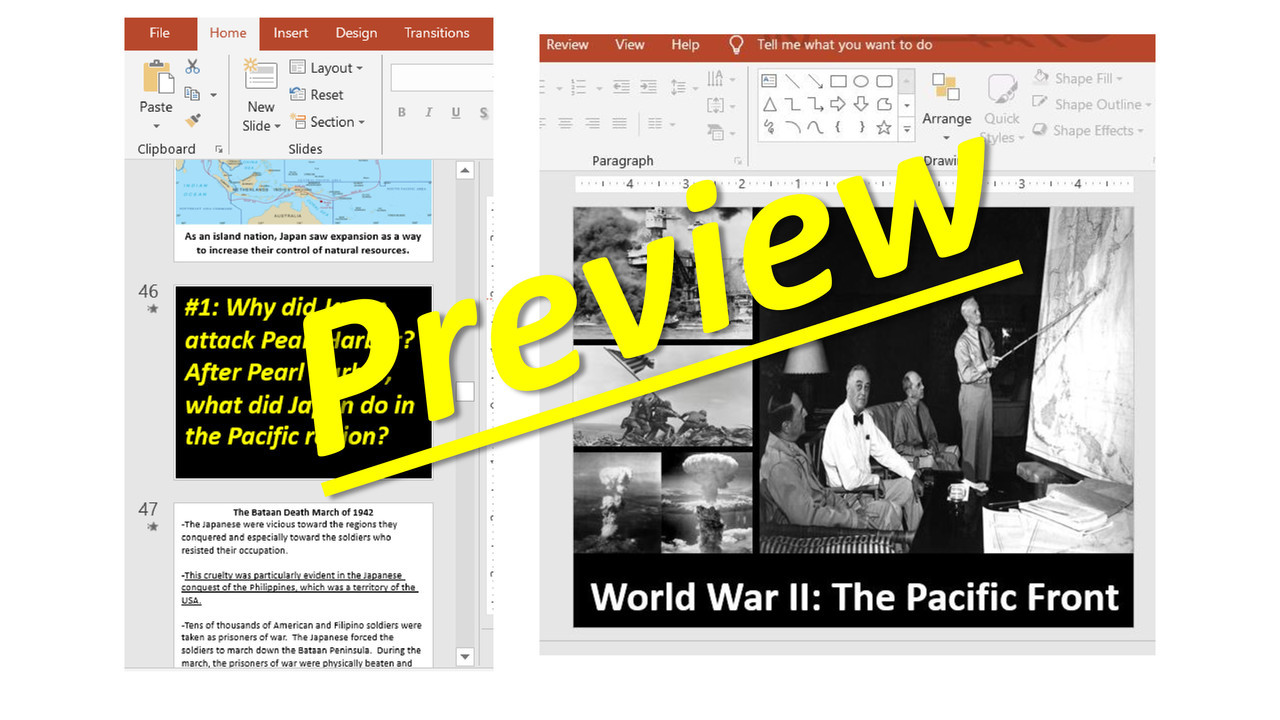Screen dimensions: 1280x720
Task: Select the right arrow shape
Action: 838,104
